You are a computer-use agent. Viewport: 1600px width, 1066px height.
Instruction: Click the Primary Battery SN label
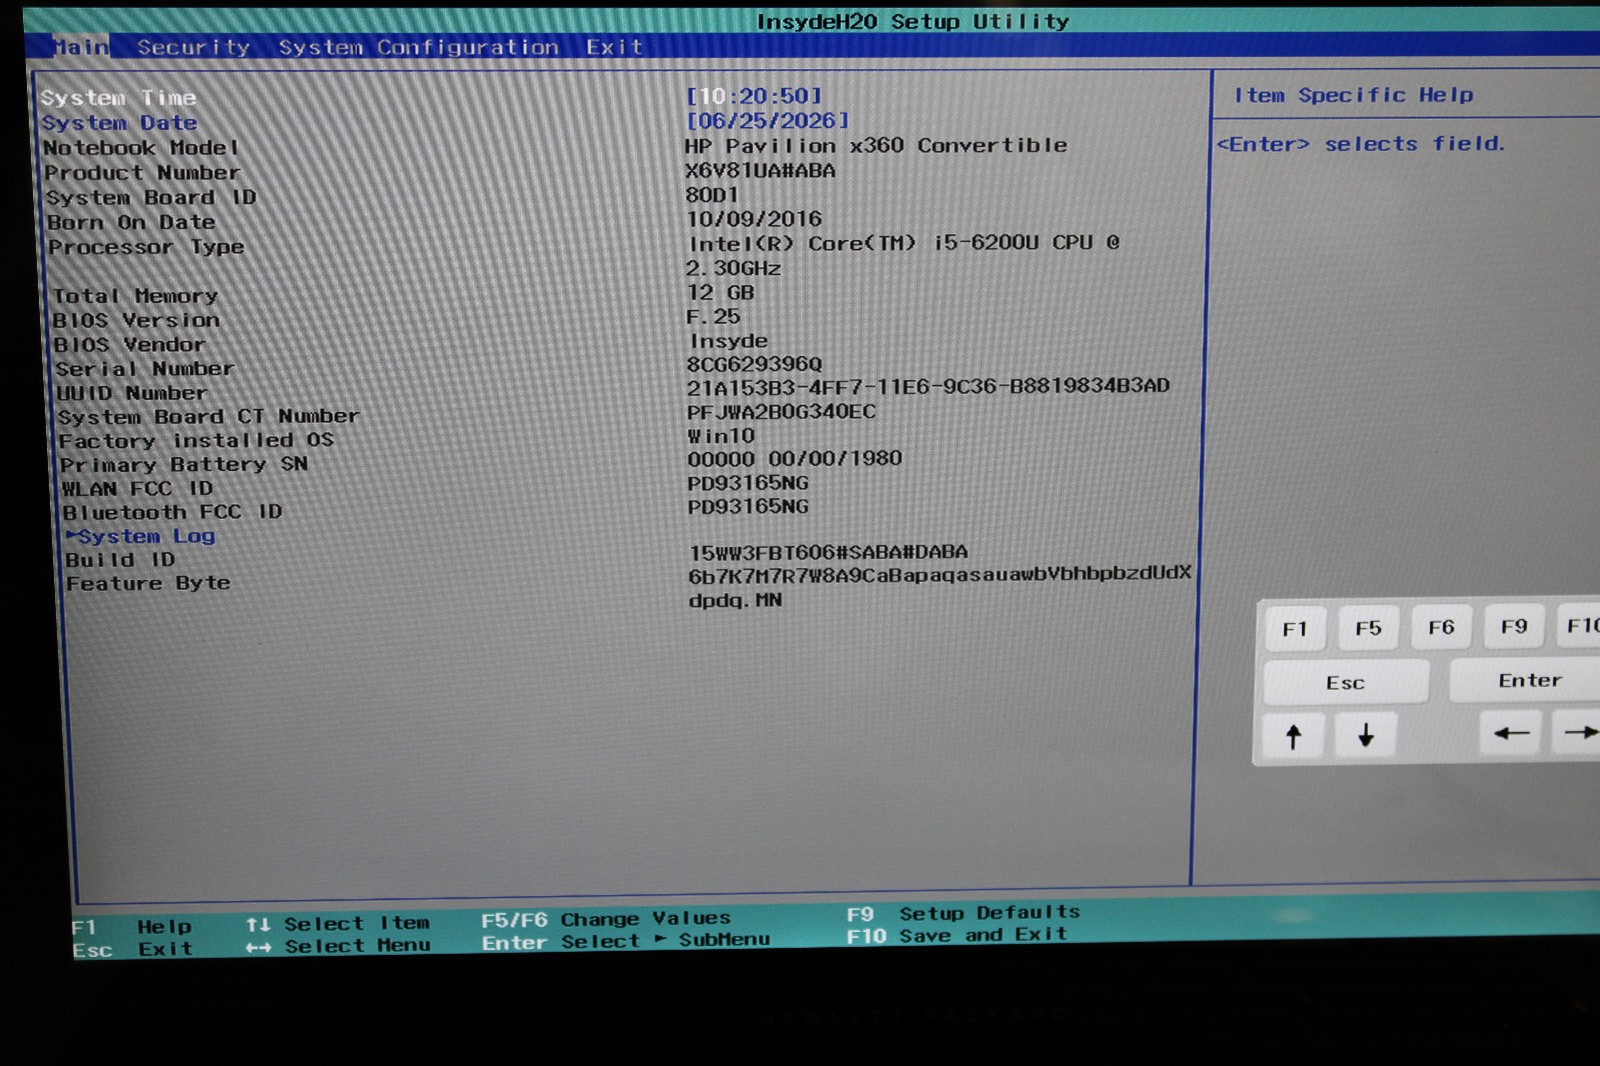pyautogui.click(x=184, y=465)
